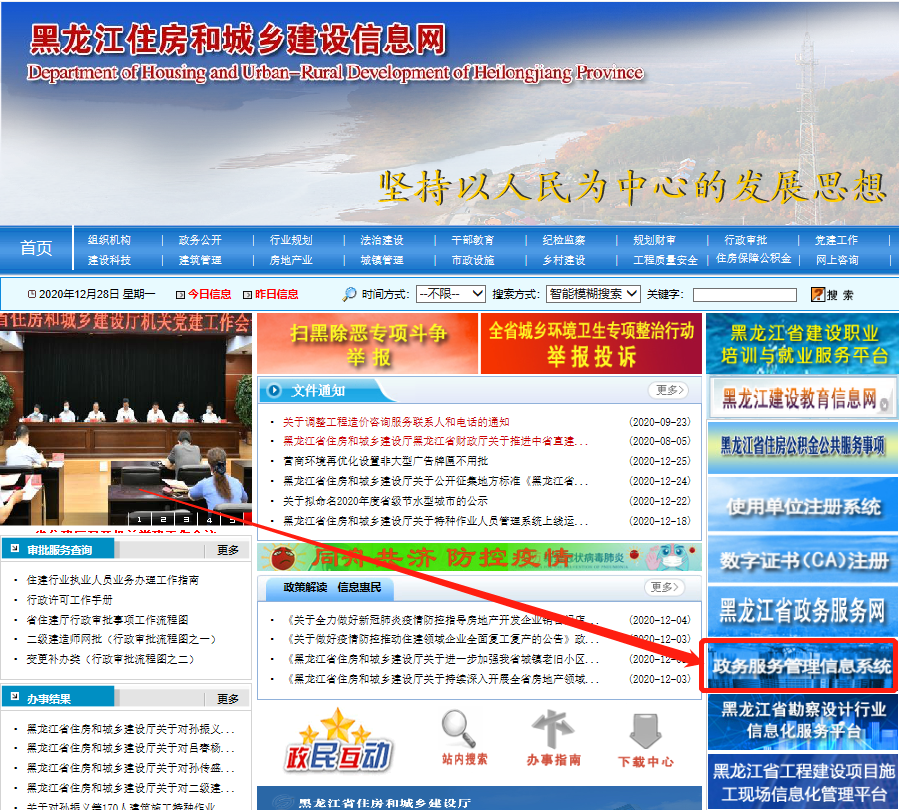Go to the 首页 navigation tab
Screen dimensions: 899x810
point(36,248)
